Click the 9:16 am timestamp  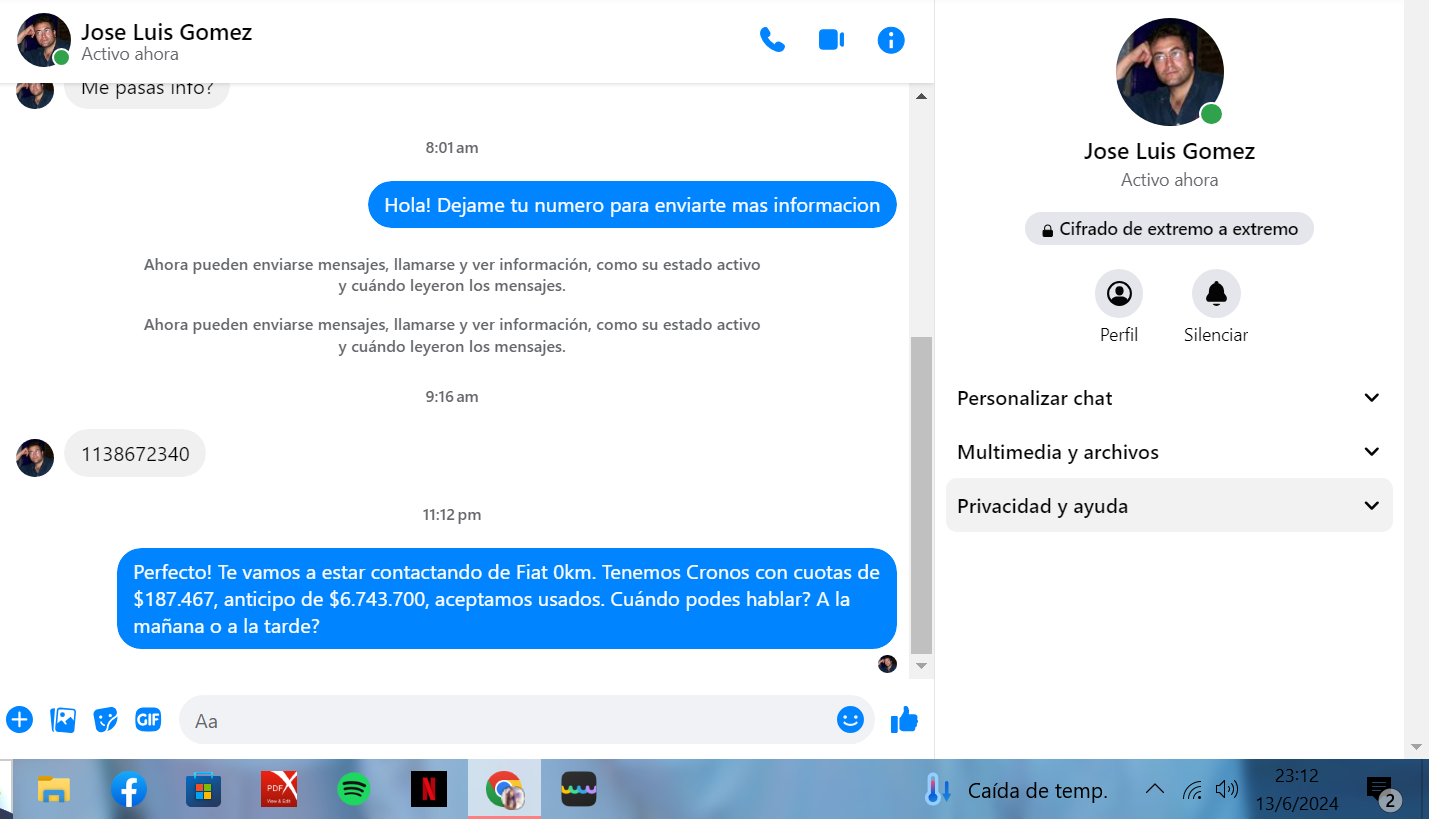[x=452, y=397]
